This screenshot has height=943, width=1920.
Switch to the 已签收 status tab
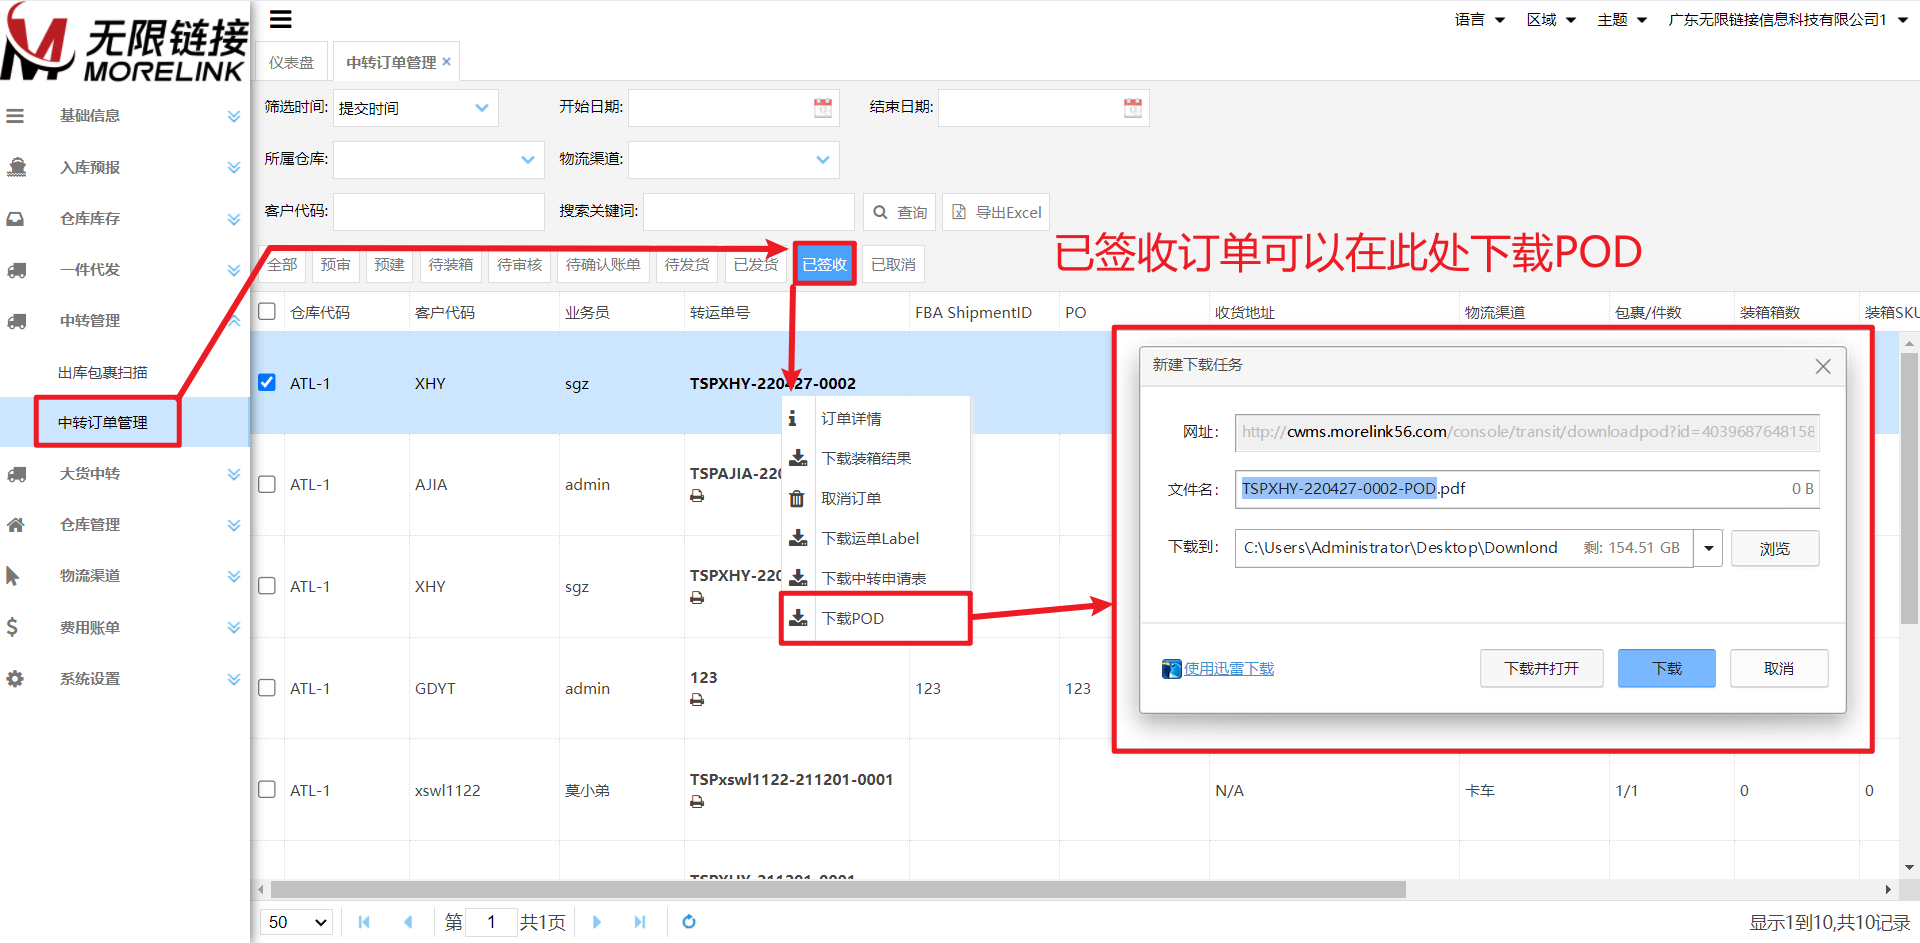(x=824, y=264)
